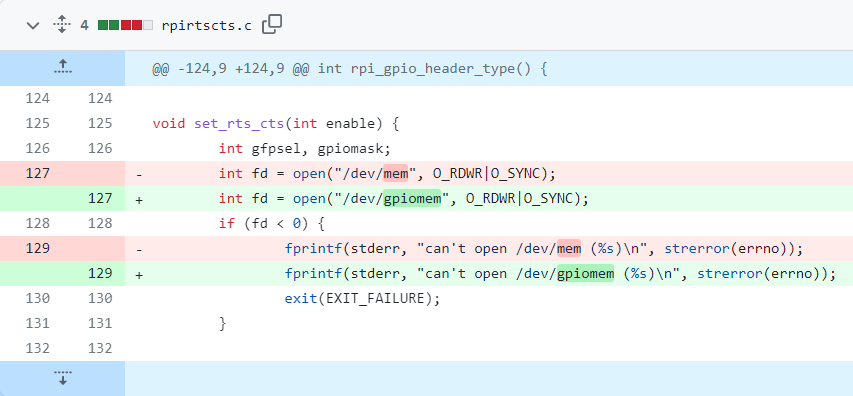853x396 pixels.
Task: Expand hidden lines above line 124
Action: (x=63, y=69)
